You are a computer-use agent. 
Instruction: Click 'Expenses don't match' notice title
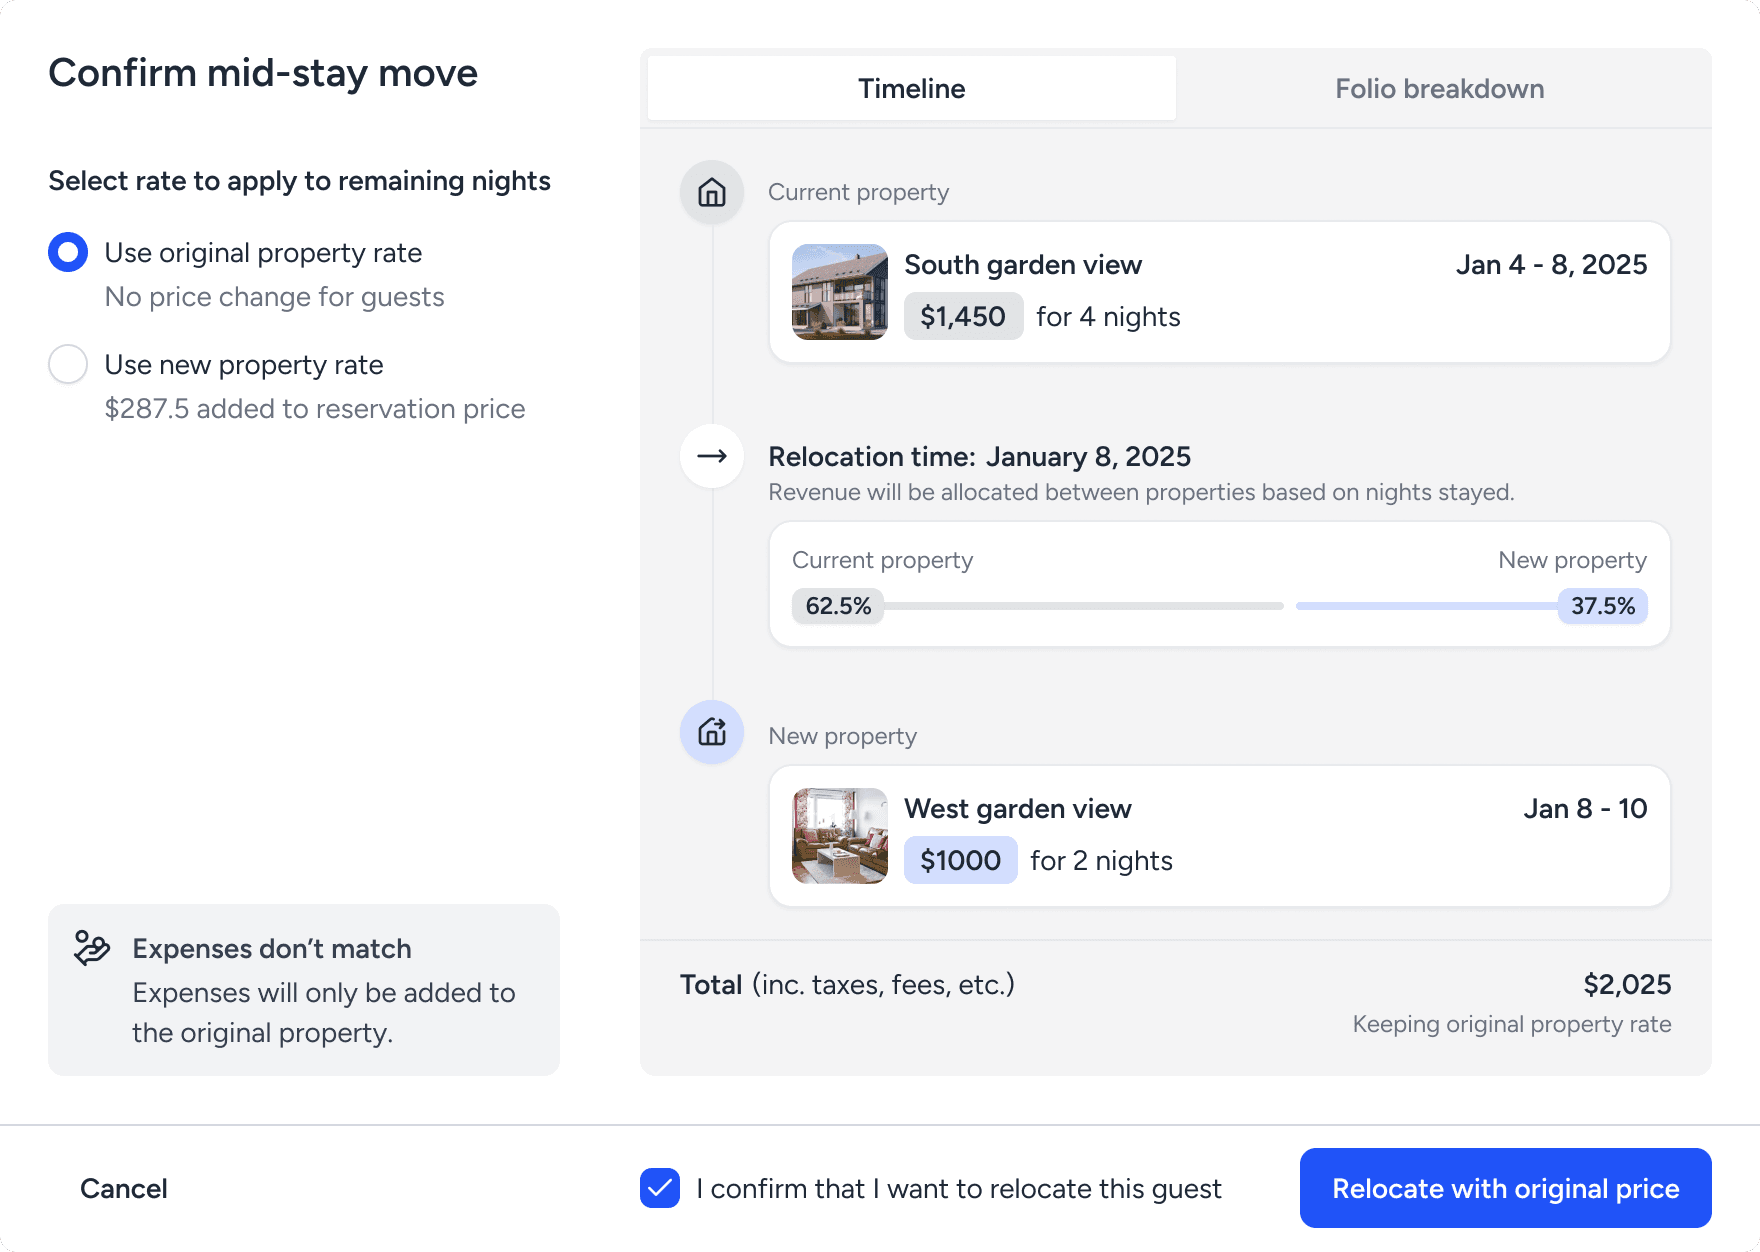click(272, 949)
